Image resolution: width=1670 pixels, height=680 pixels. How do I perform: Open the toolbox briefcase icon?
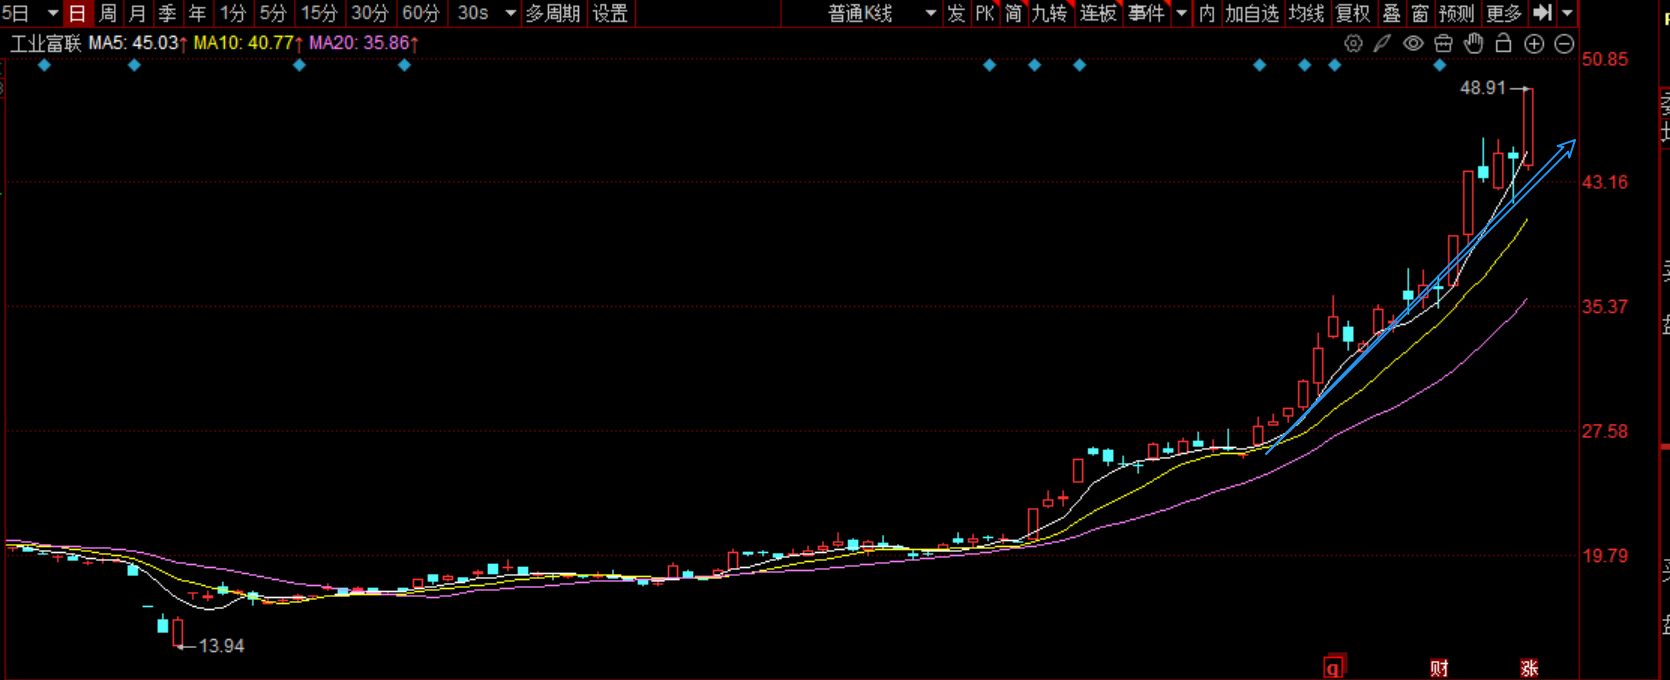point(1443,43)
